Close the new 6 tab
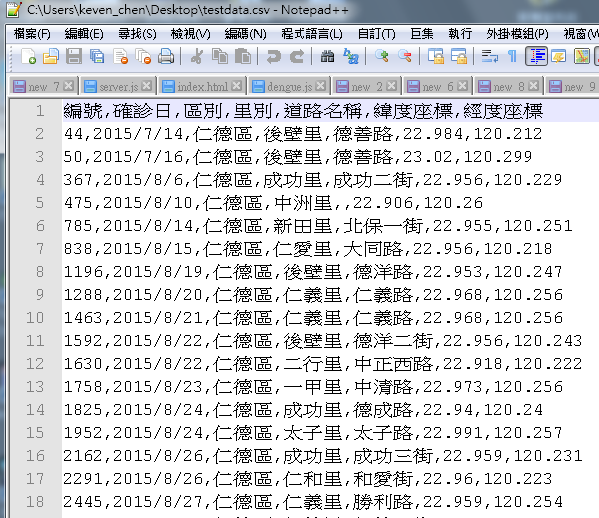The image size is (599, 518). (462, 86)
